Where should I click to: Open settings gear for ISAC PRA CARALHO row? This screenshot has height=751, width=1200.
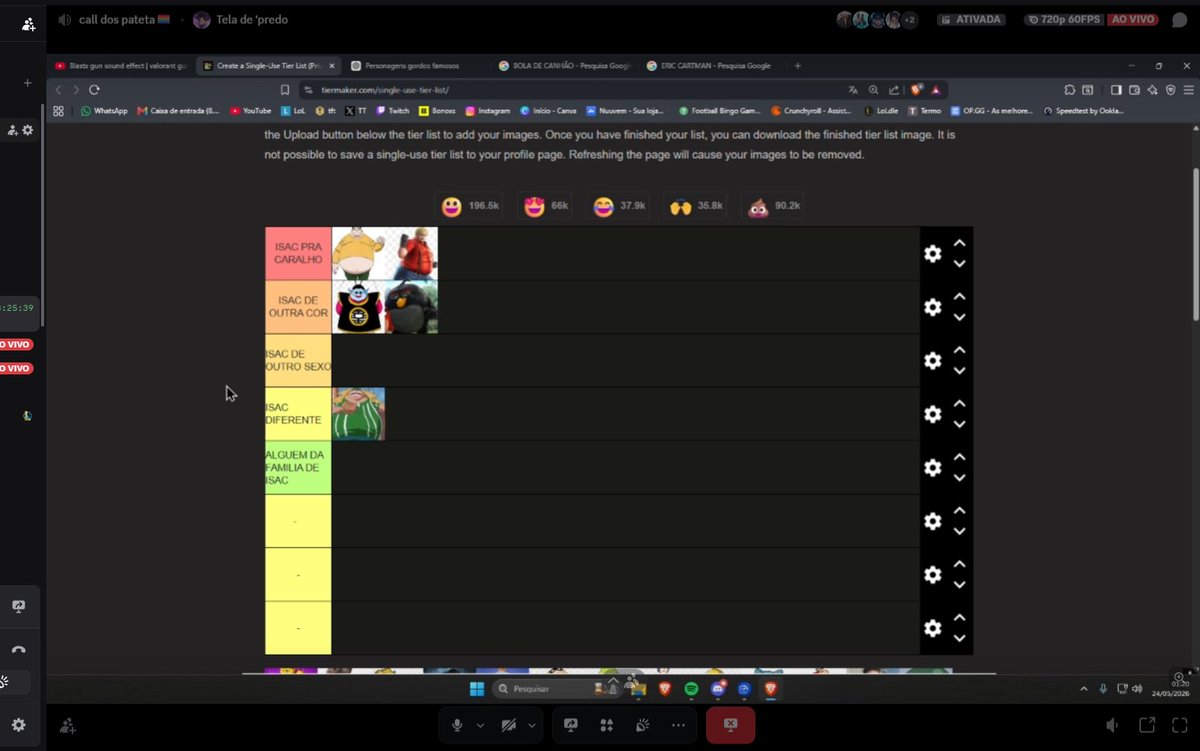click(x=933, y=254)
